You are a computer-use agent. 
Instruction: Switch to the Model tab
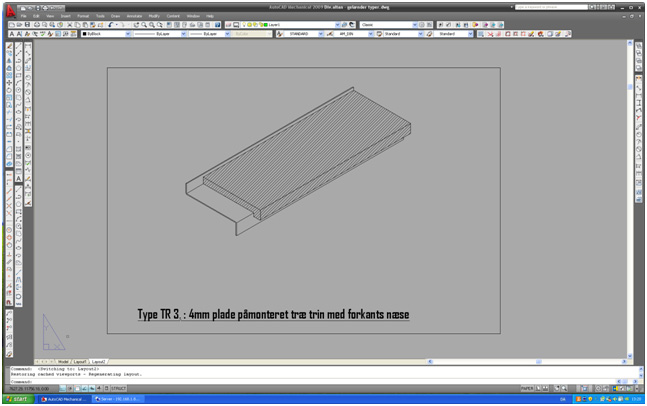pyautogui.click(x=63, y=361)
